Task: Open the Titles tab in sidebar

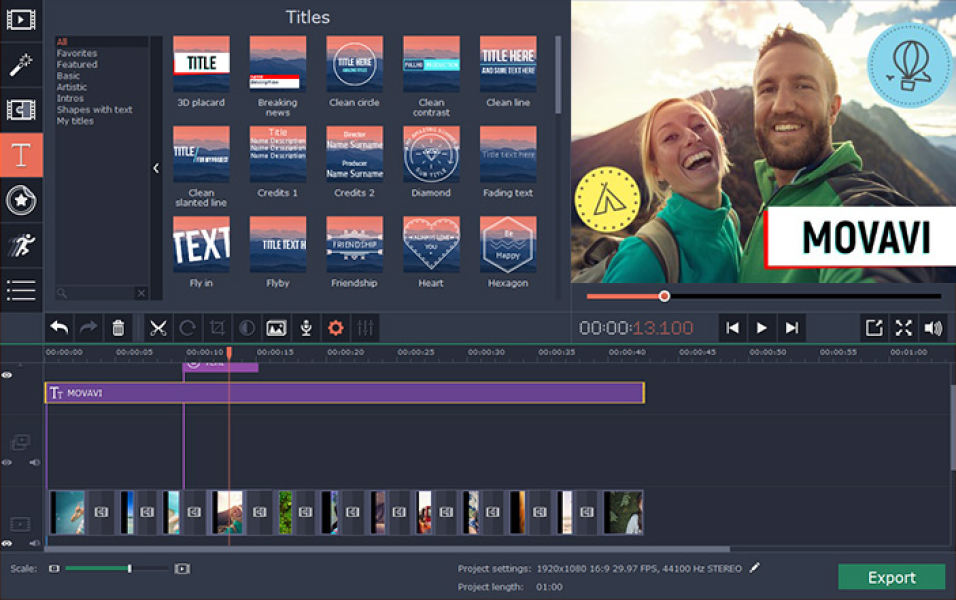Action: point(21,155)
